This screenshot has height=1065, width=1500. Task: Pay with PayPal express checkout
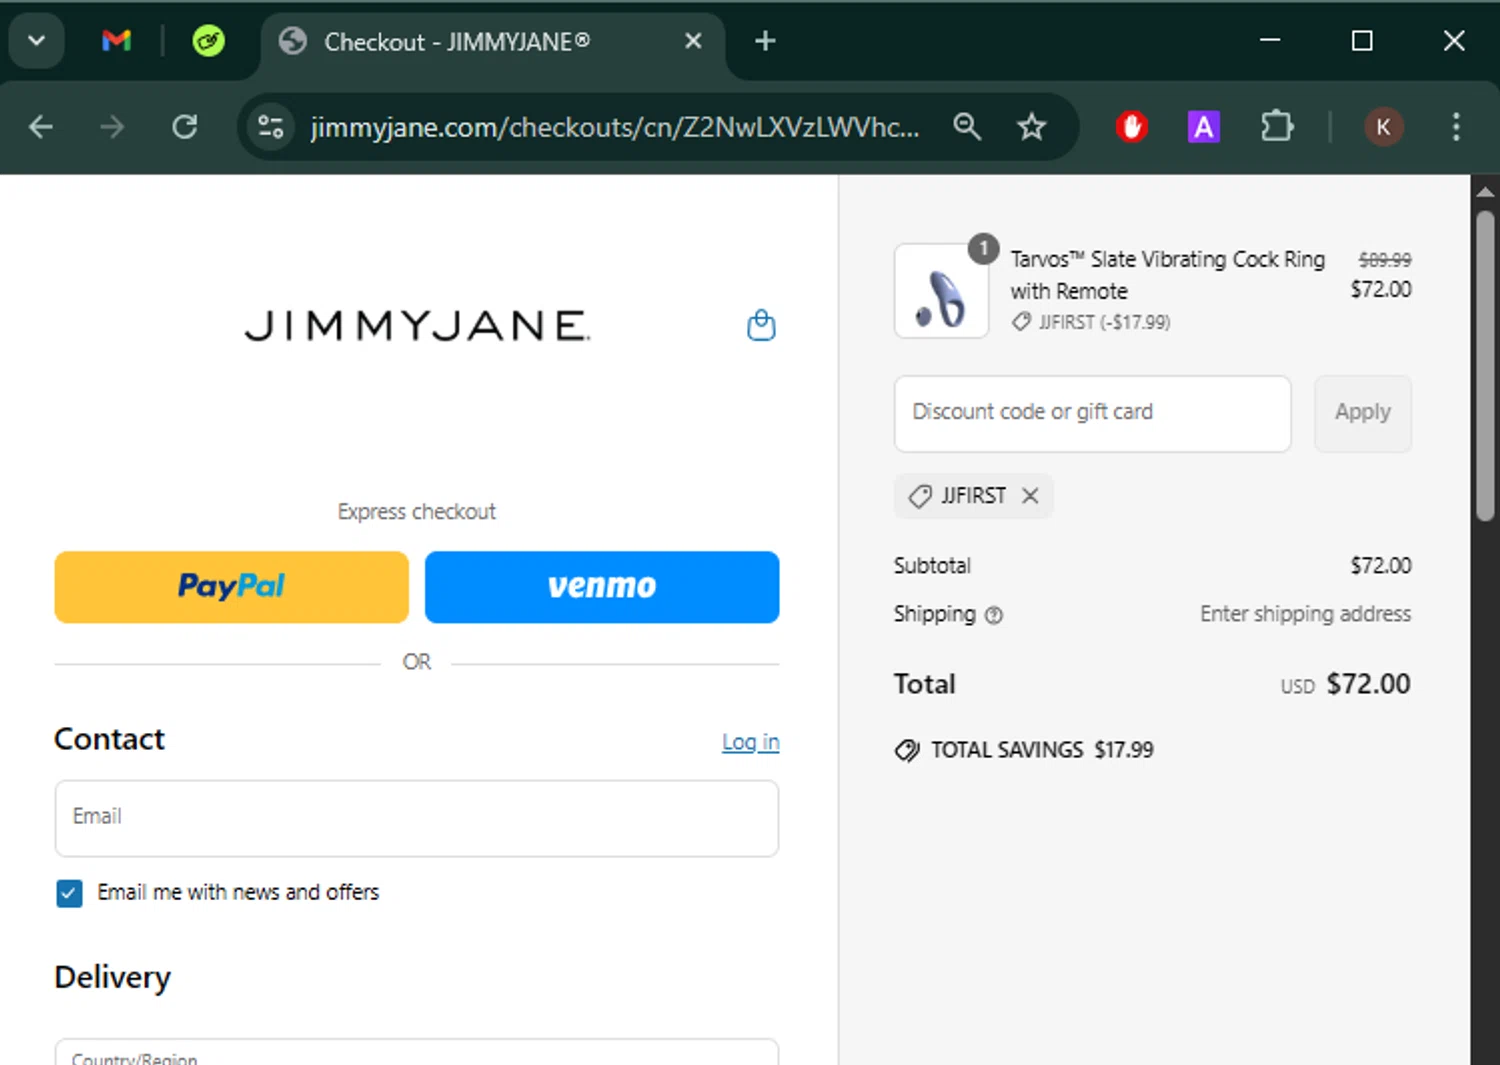[231, 587]
